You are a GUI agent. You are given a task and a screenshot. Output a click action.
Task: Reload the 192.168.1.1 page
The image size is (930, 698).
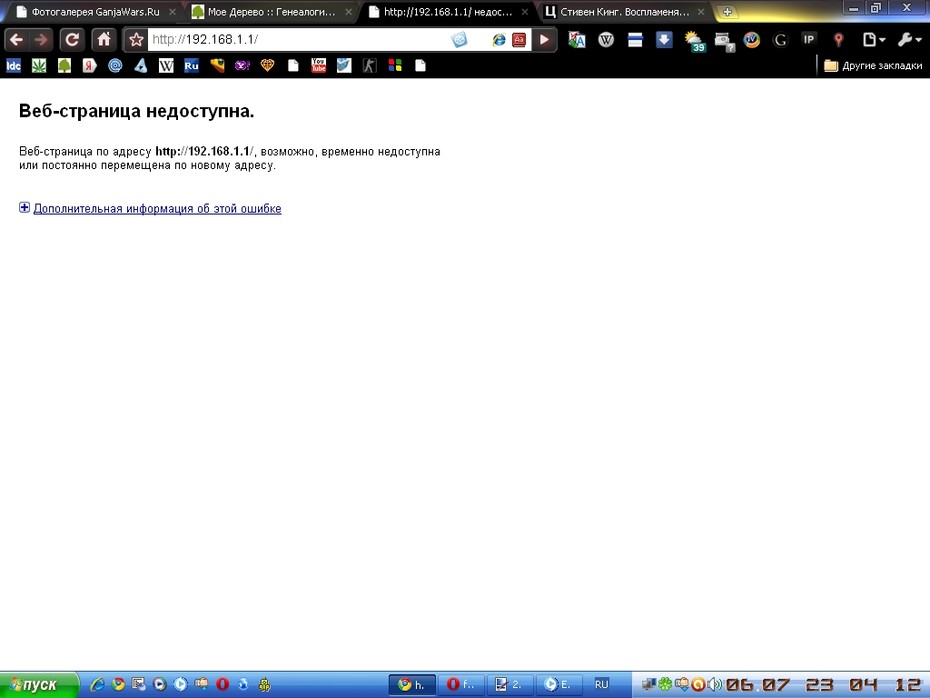click(x=72, y=40)
